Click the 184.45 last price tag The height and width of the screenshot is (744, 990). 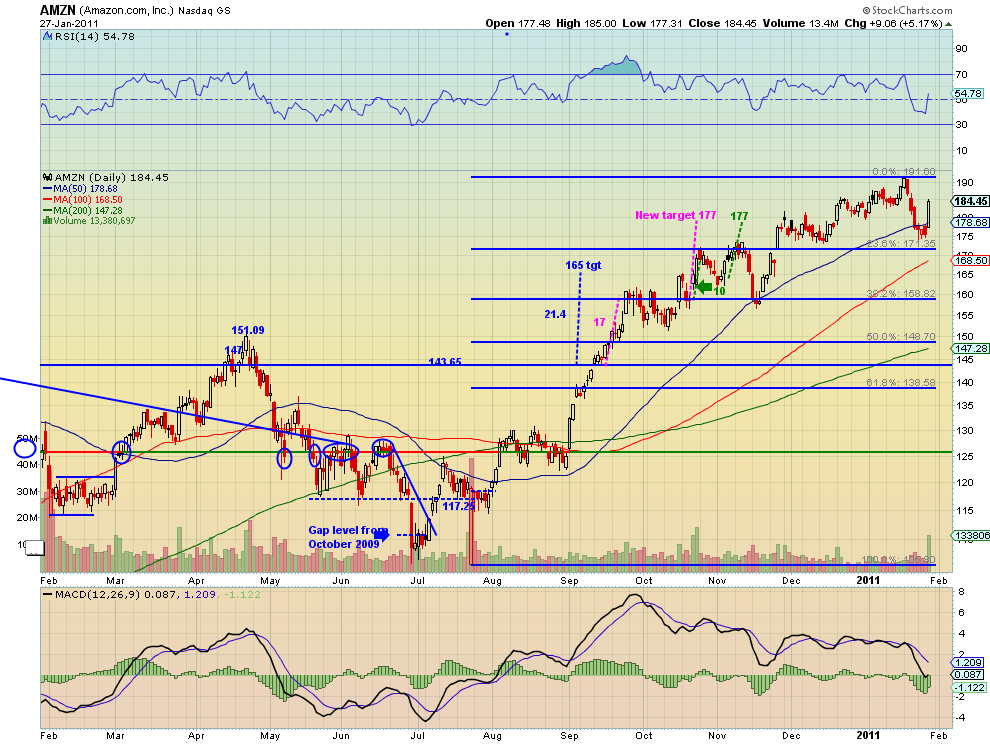970,201
